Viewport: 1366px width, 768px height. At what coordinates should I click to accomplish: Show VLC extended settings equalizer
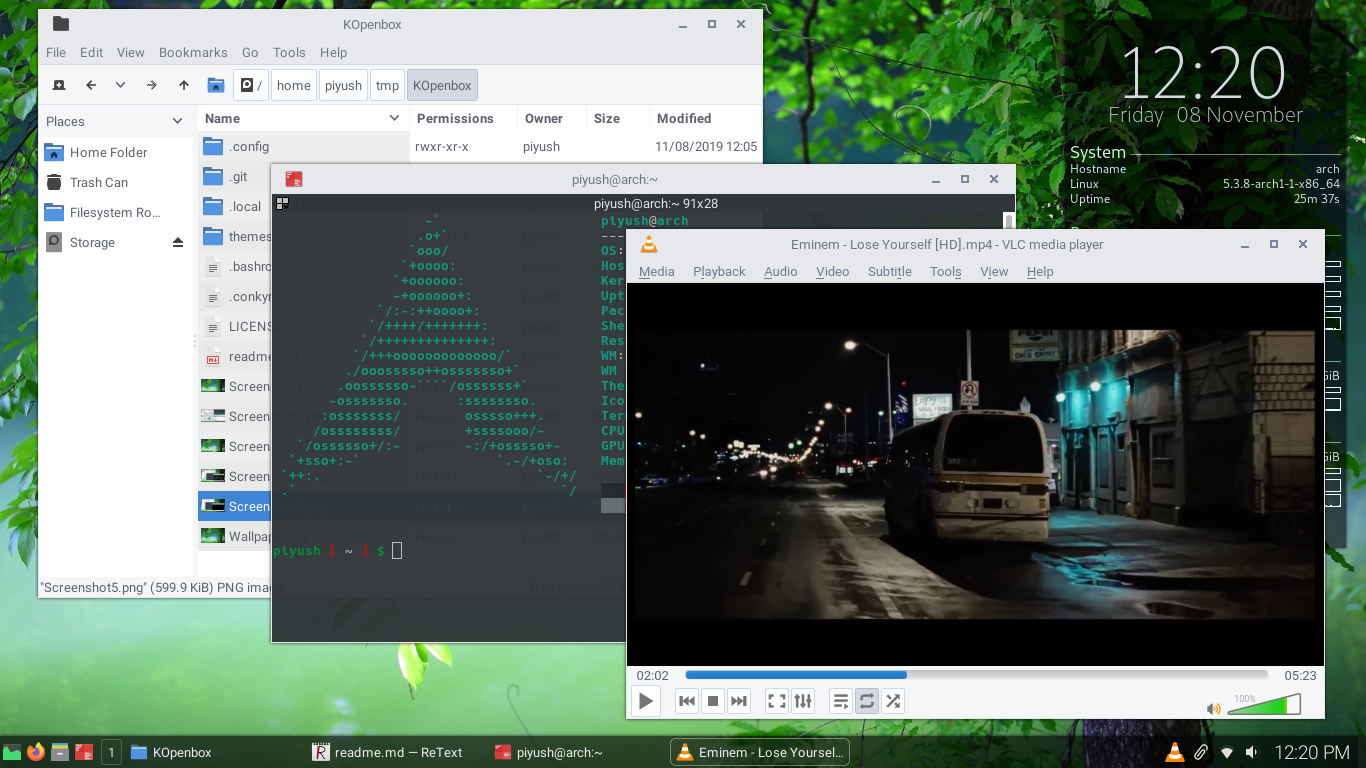(803, 701)
